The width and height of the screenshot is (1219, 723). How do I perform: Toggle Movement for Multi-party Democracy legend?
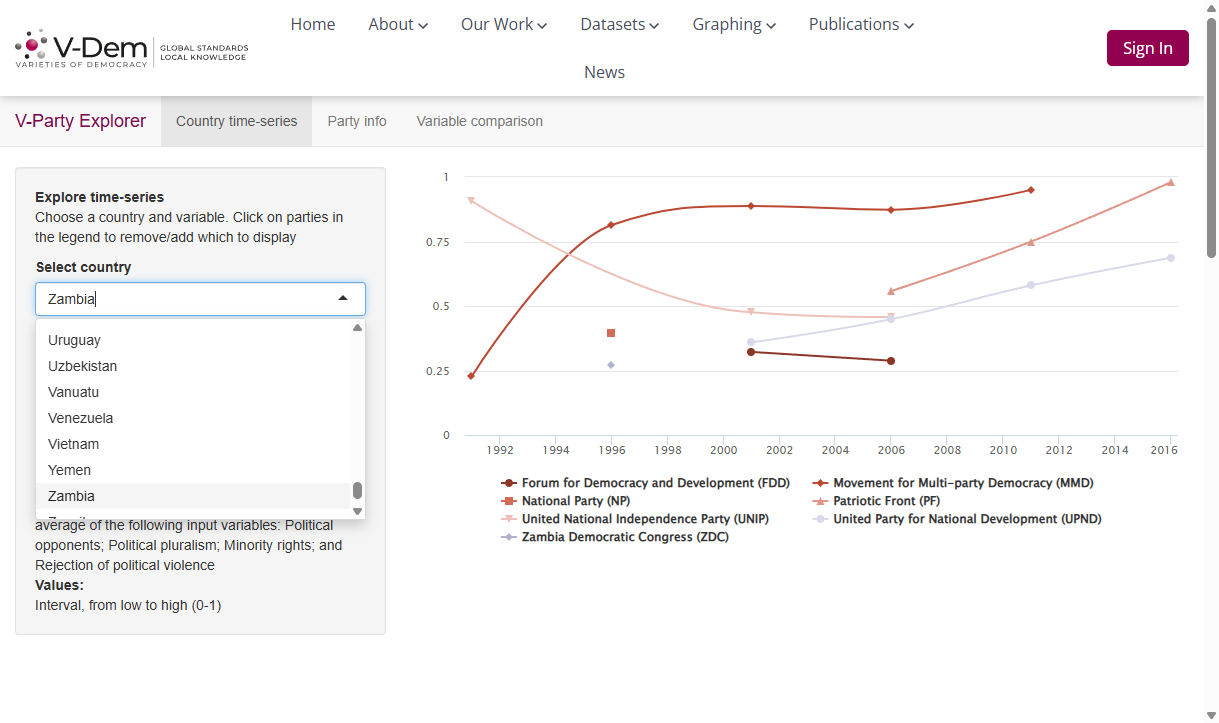953,483
